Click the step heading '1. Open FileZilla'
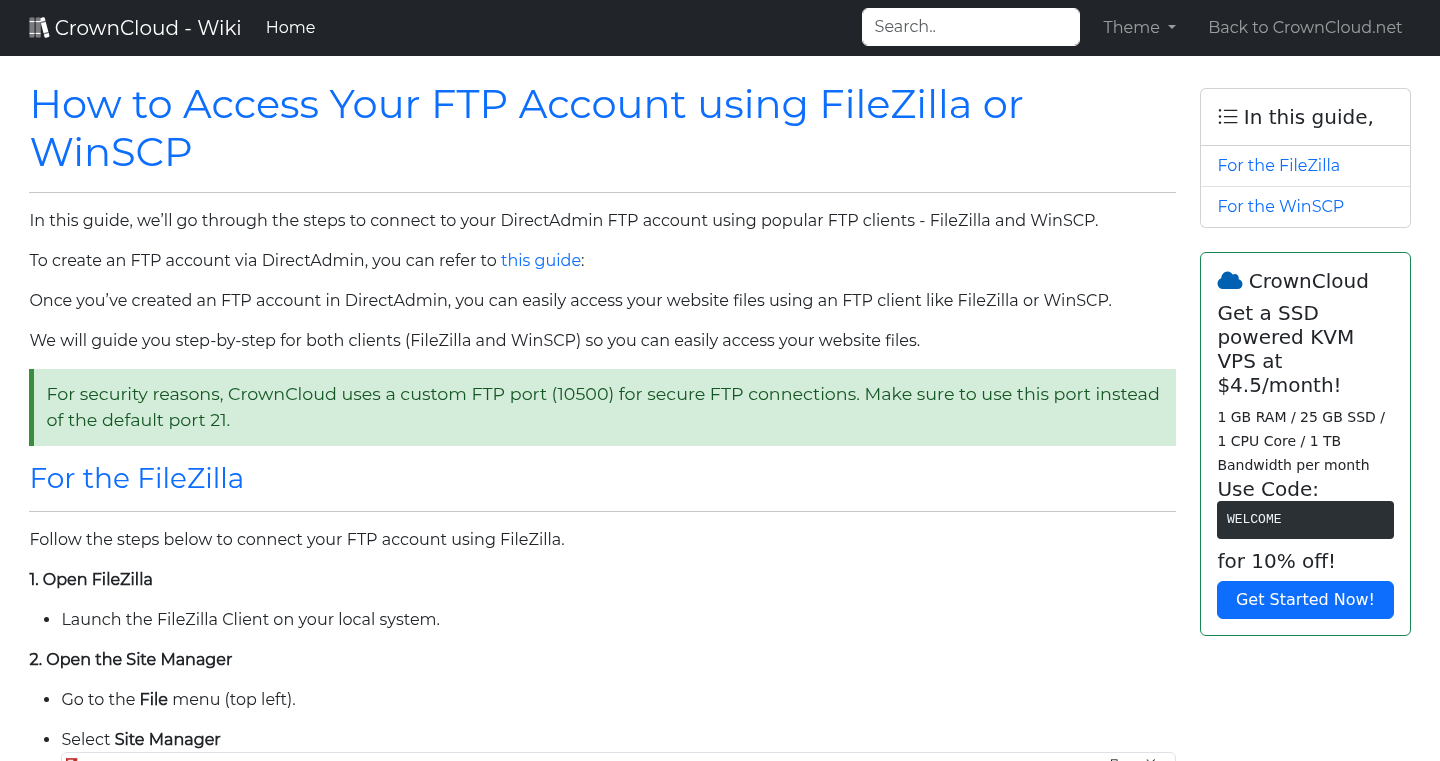 coord(91,579)
